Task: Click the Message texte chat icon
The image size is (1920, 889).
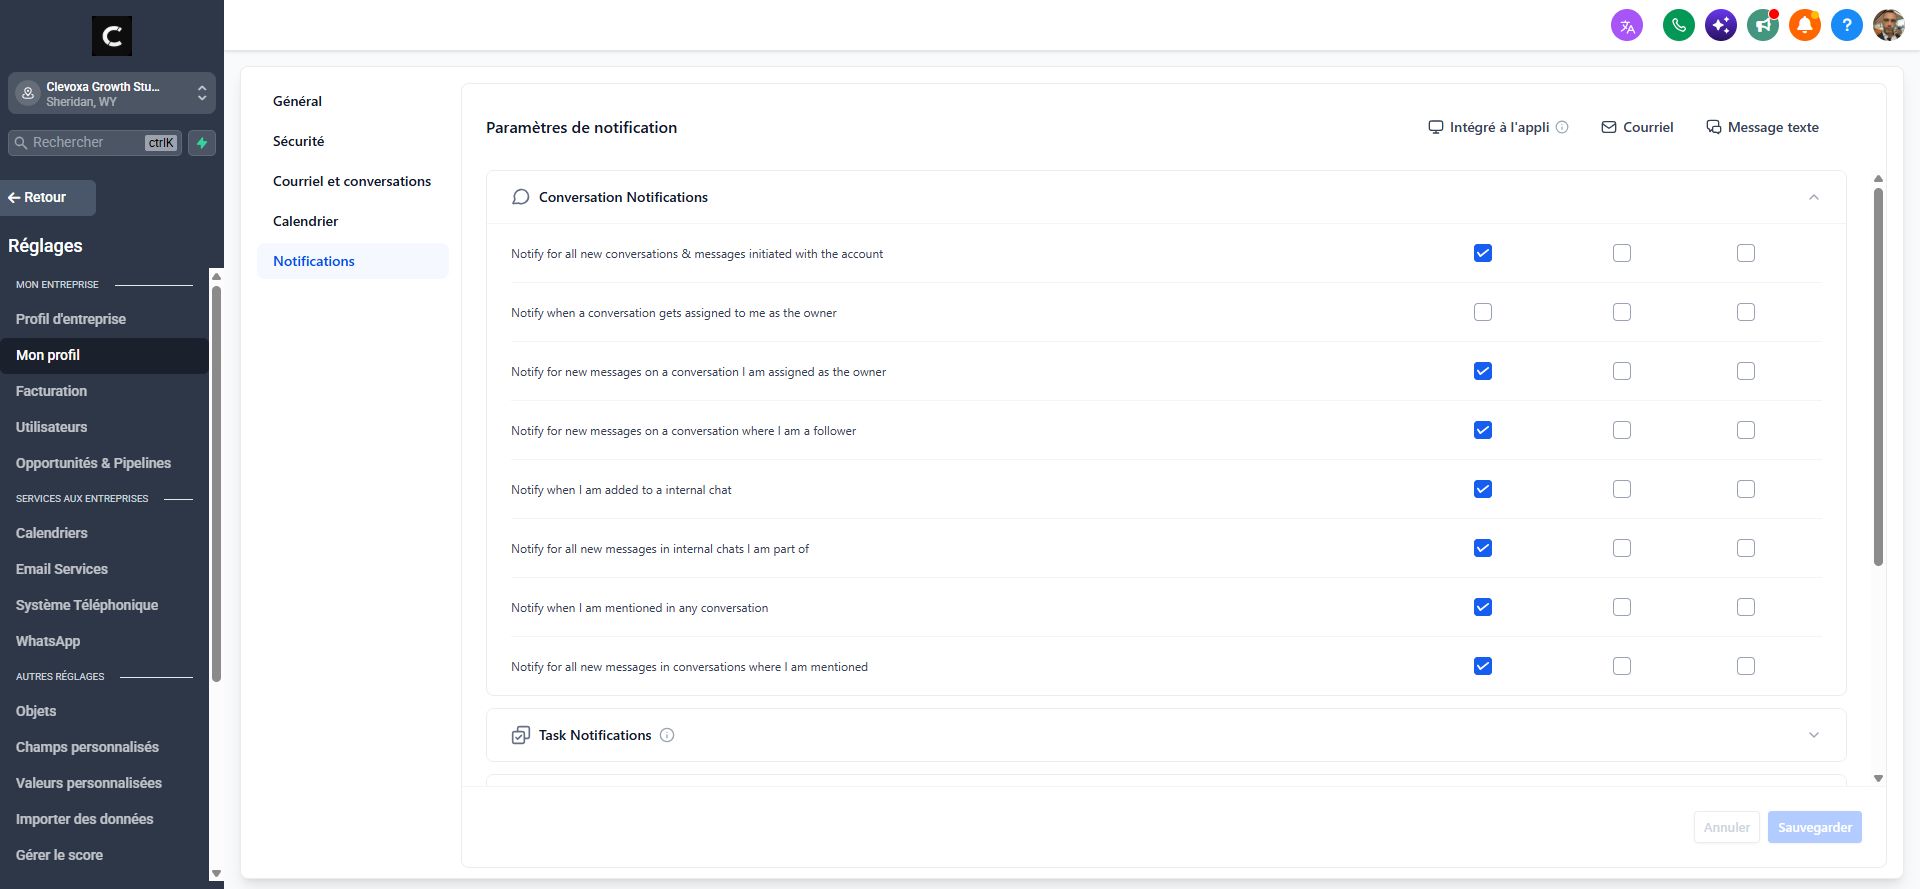Action: 1713,127
